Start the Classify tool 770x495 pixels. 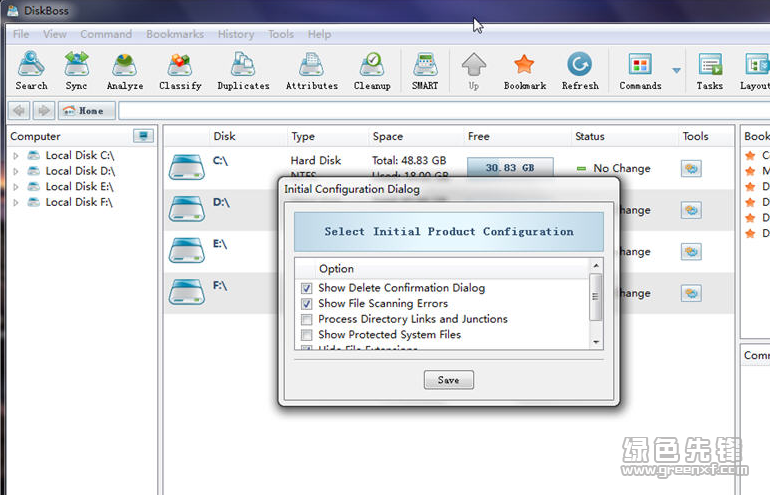[180, 71]
